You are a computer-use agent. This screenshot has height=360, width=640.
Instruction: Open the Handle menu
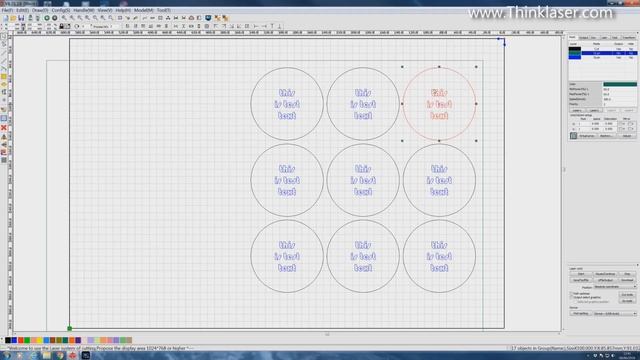coord(84,10)
